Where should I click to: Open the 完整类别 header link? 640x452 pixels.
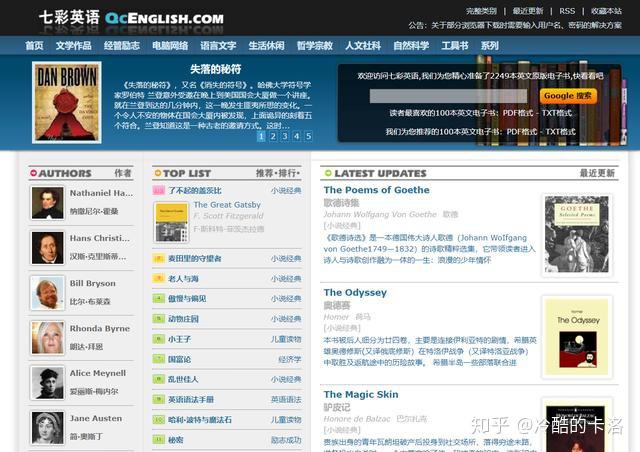(x=482, y=11)
